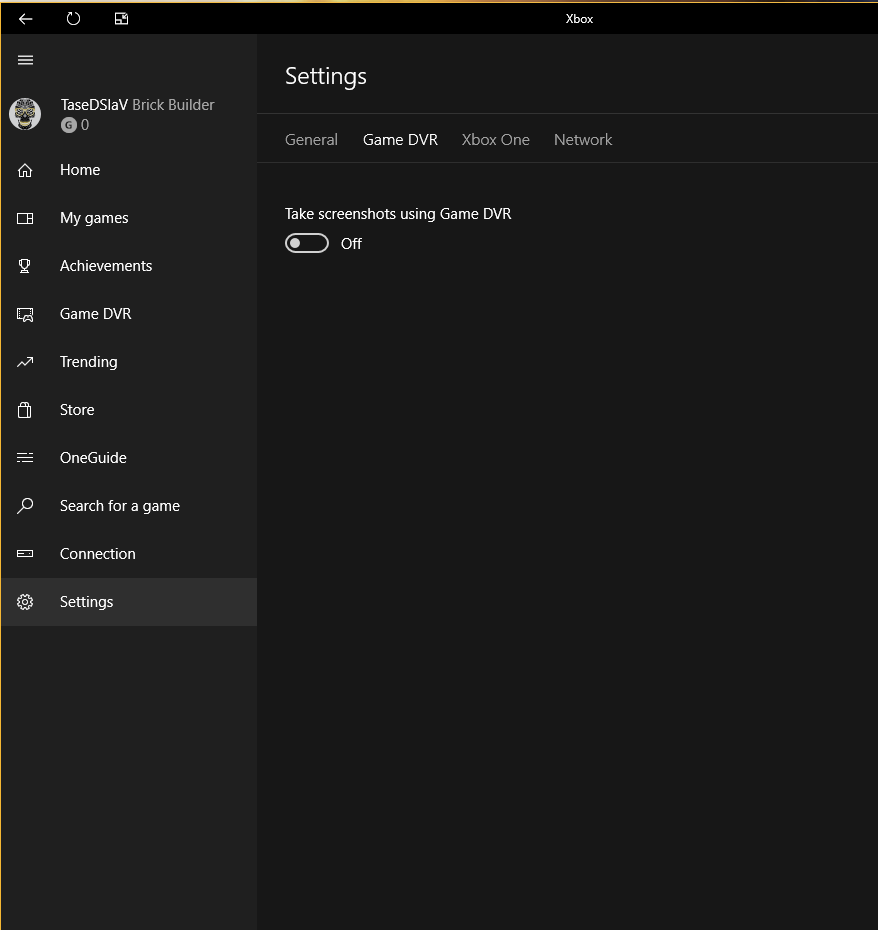
Task: Click the Achievements trophy icon
Action: (x=26, y=266)
